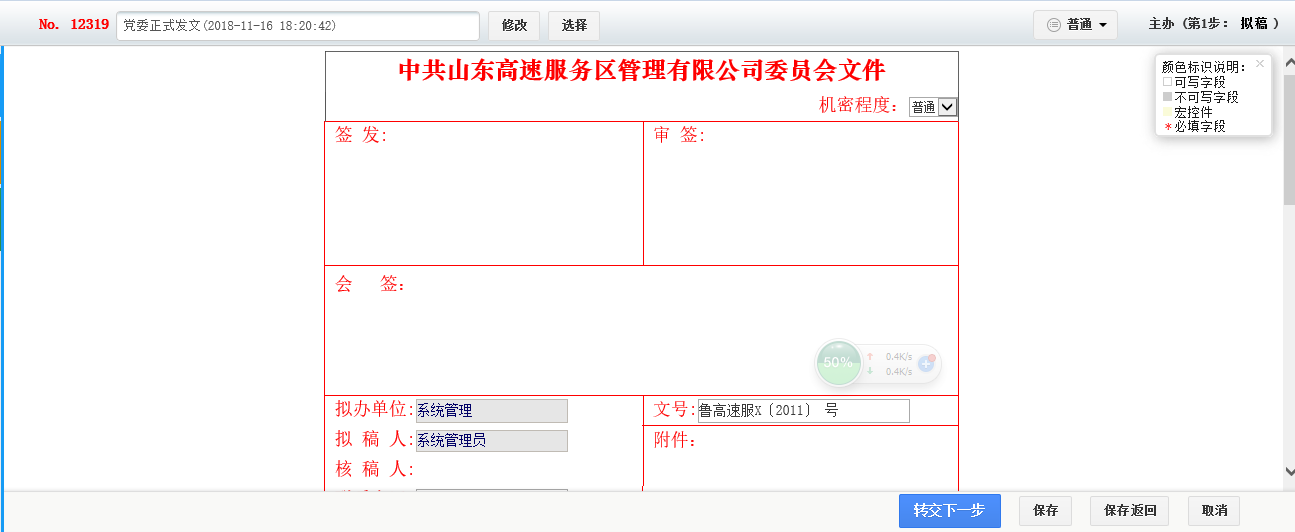Click the 文号 input field
The width and height of the screenshot is (1295, 532).
coord(803,411)
